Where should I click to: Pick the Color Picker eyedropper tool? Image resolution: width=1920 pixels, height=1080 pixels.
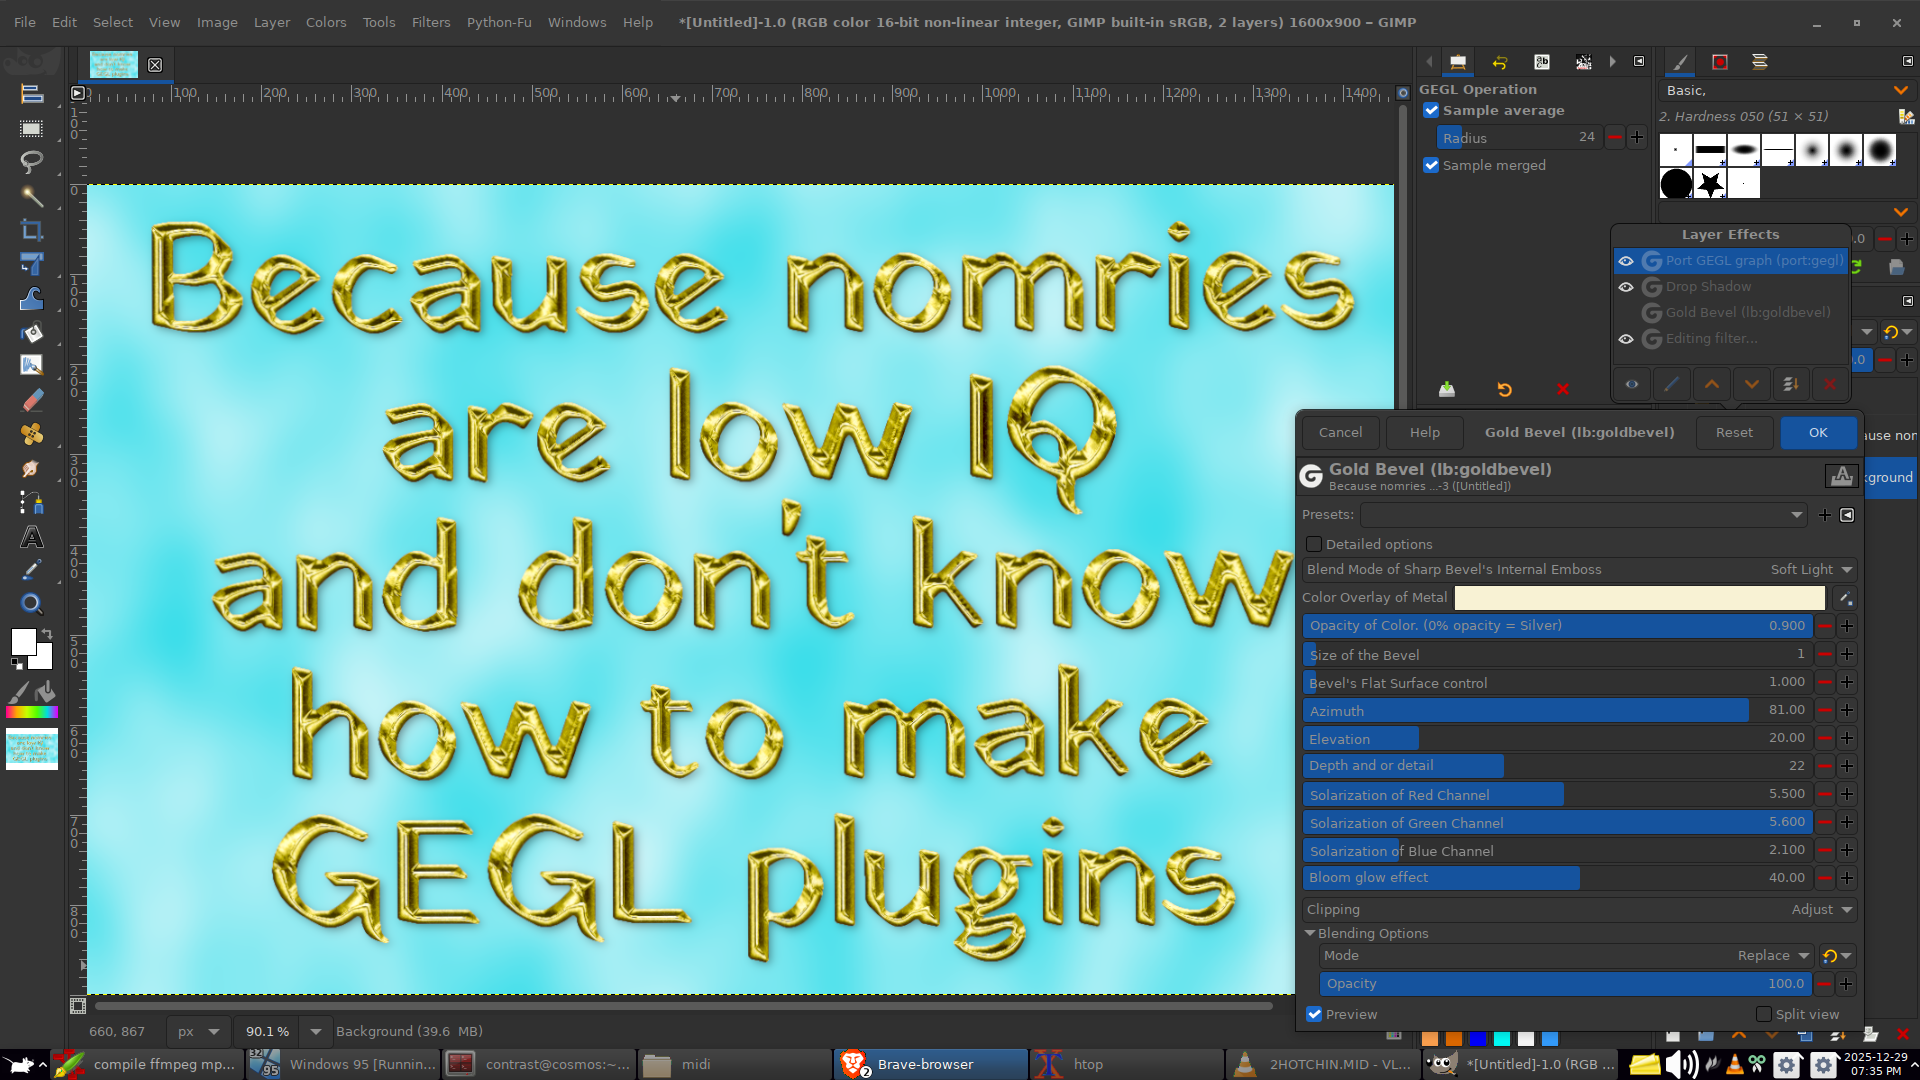coord(32,570)
